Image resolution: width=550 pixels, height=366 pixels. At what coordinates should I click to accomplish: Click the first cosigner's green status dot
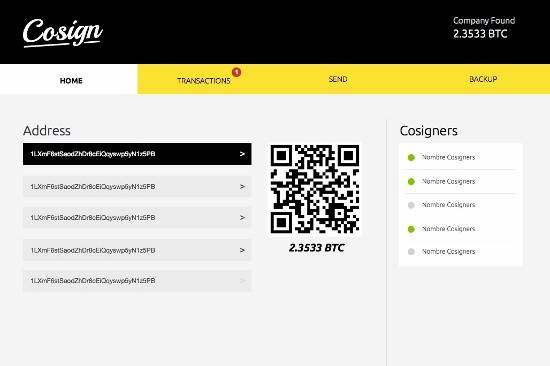click(411, 158)
